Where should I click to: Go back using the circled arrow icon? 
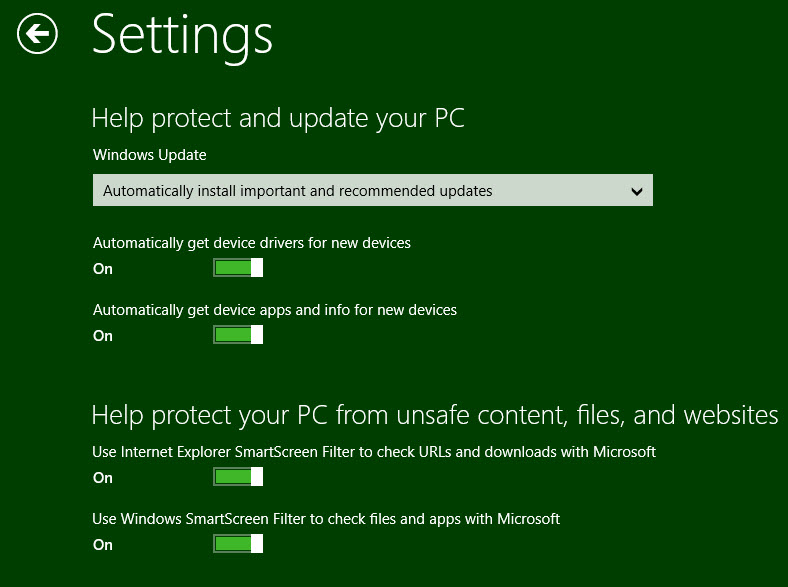(x=37, y=34)
